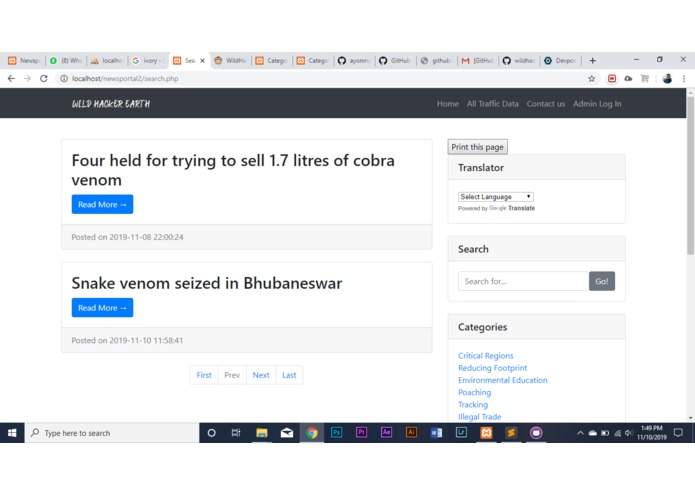The image size is (695, 494).
Task: Open Task View on the taskbar
Action: pos(236,433)
